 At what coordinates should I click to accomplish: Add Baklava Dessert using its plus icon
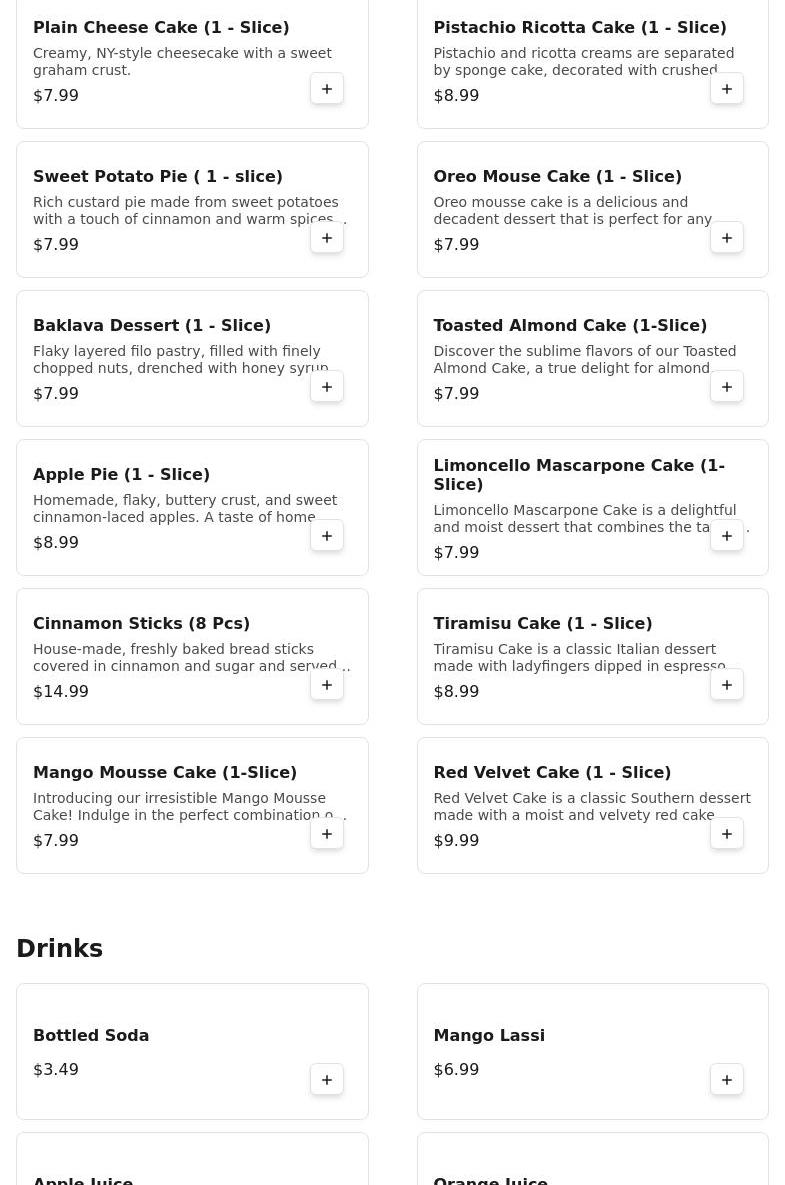(x=326, y=386)
